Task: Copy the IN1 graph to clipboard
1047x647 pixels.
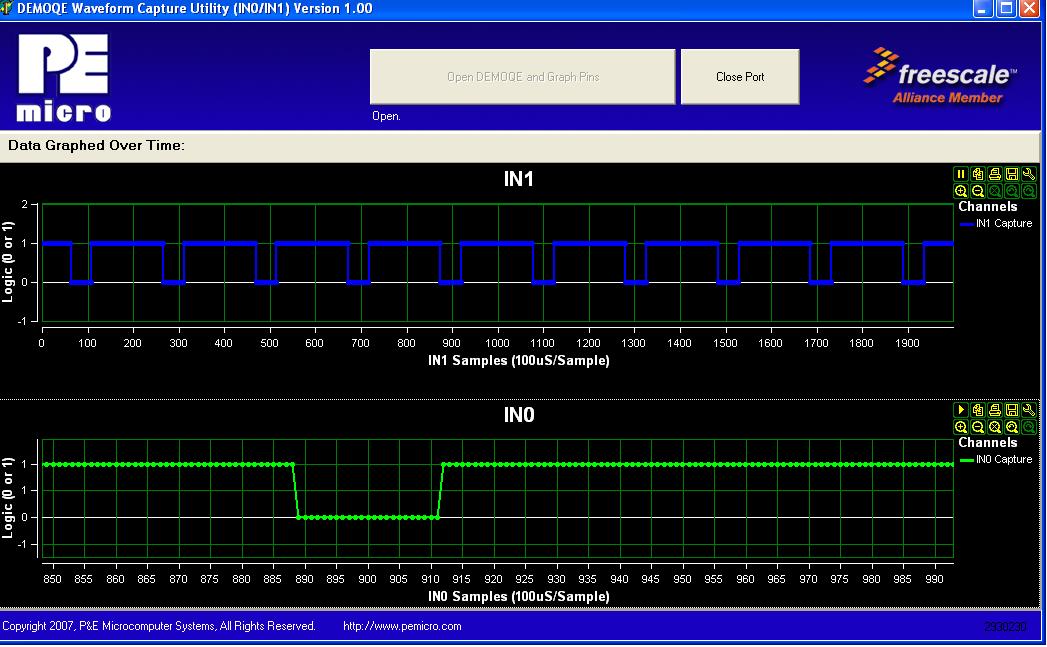Action: point(978,174)
